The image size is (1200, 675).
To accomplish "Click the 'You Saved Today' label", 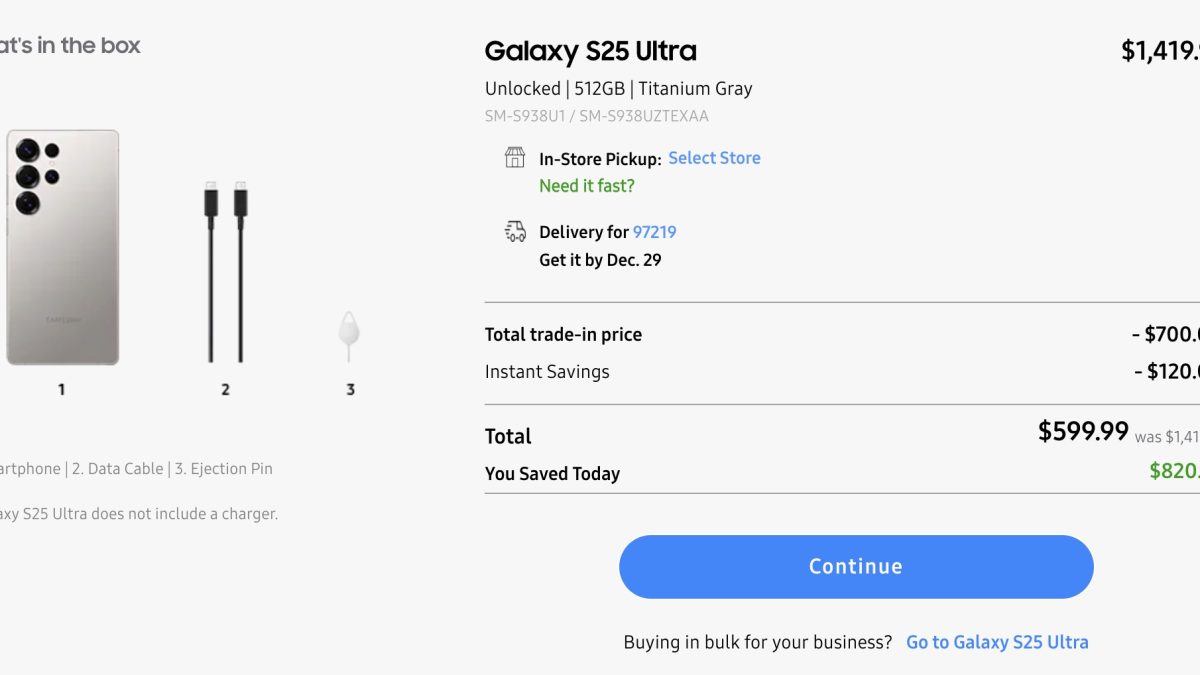I will click(552, 474).
